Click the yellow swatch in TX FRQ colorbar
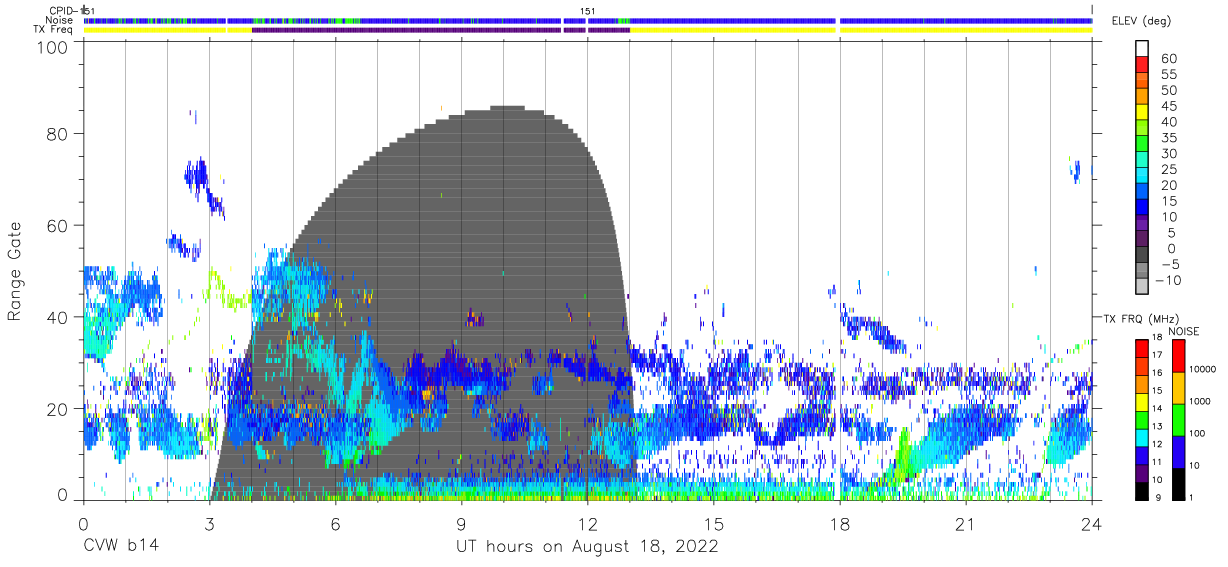Viewport: 1228px width, 567px height. 1141,402
